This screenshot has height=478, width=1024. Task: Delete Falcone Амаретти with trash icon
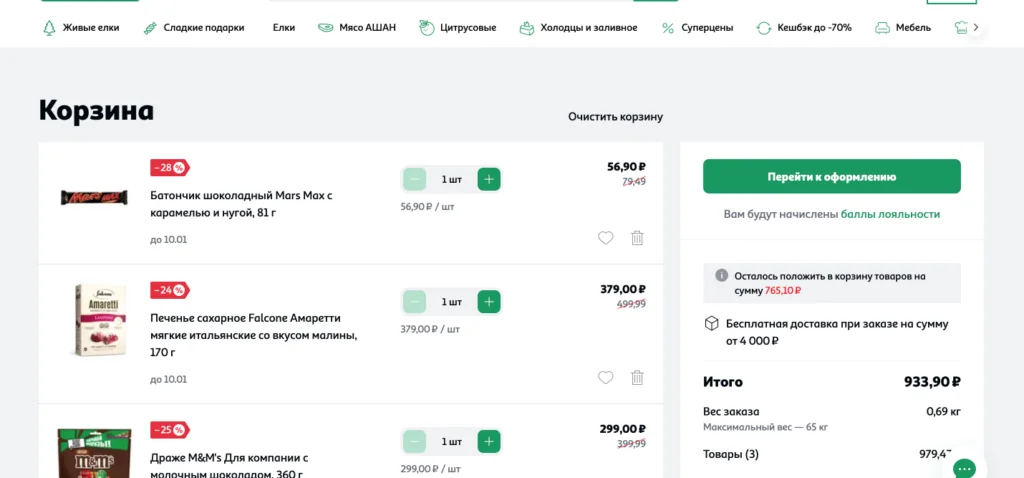pyautogui.click(x=637, y=377)
